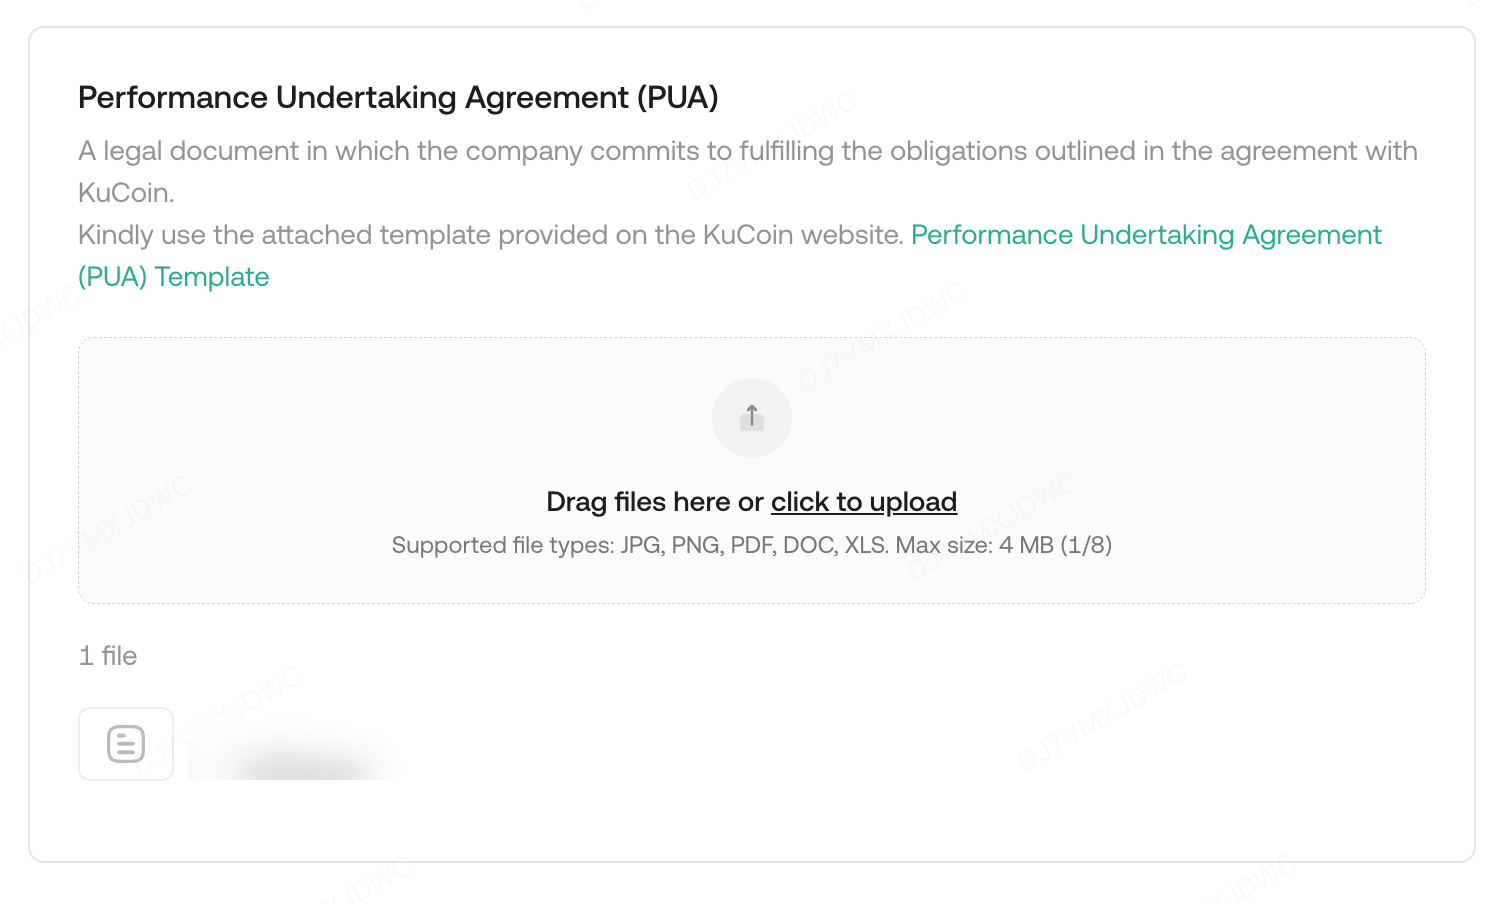Click the upload arrow icon

752,417
